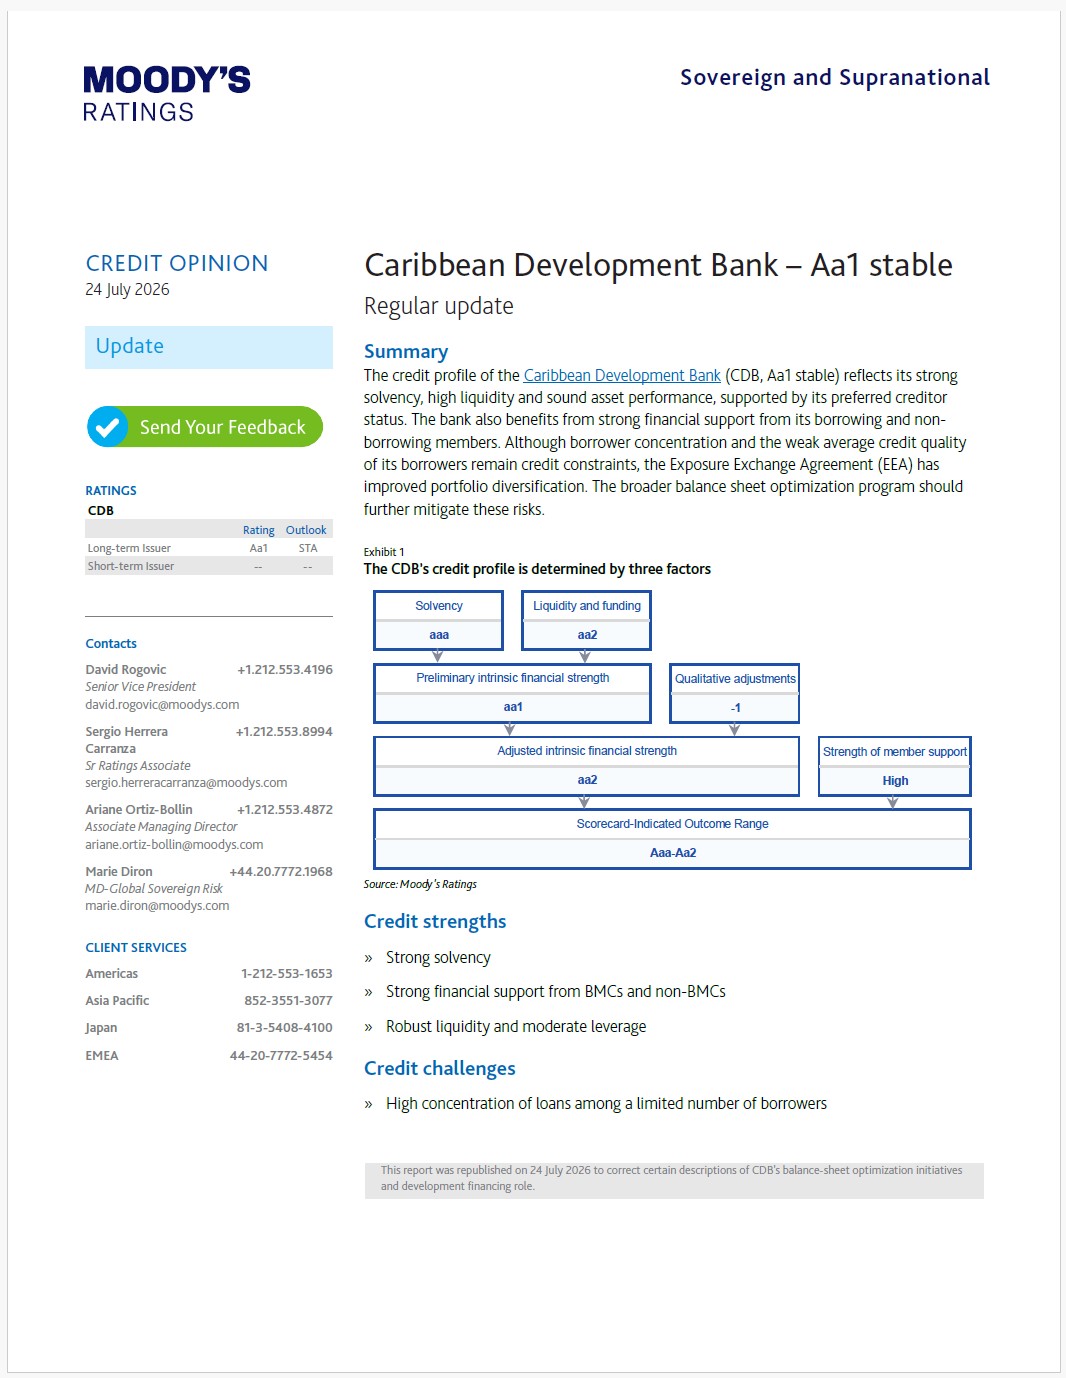Click the date 24 July 2026
Screen dimensions: 1066x1378
pyautogui.click(x=127, y=290)
